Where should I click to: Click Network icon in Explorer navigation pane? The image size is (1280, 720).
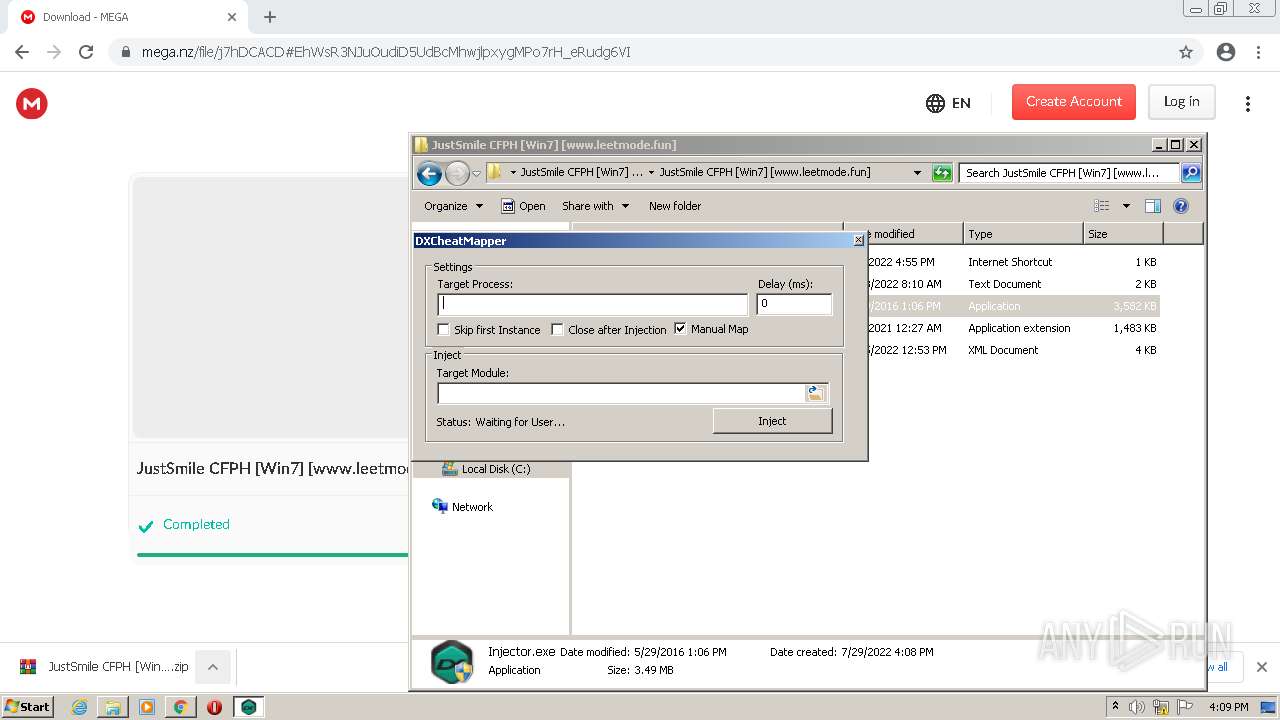tap(440, 506)
